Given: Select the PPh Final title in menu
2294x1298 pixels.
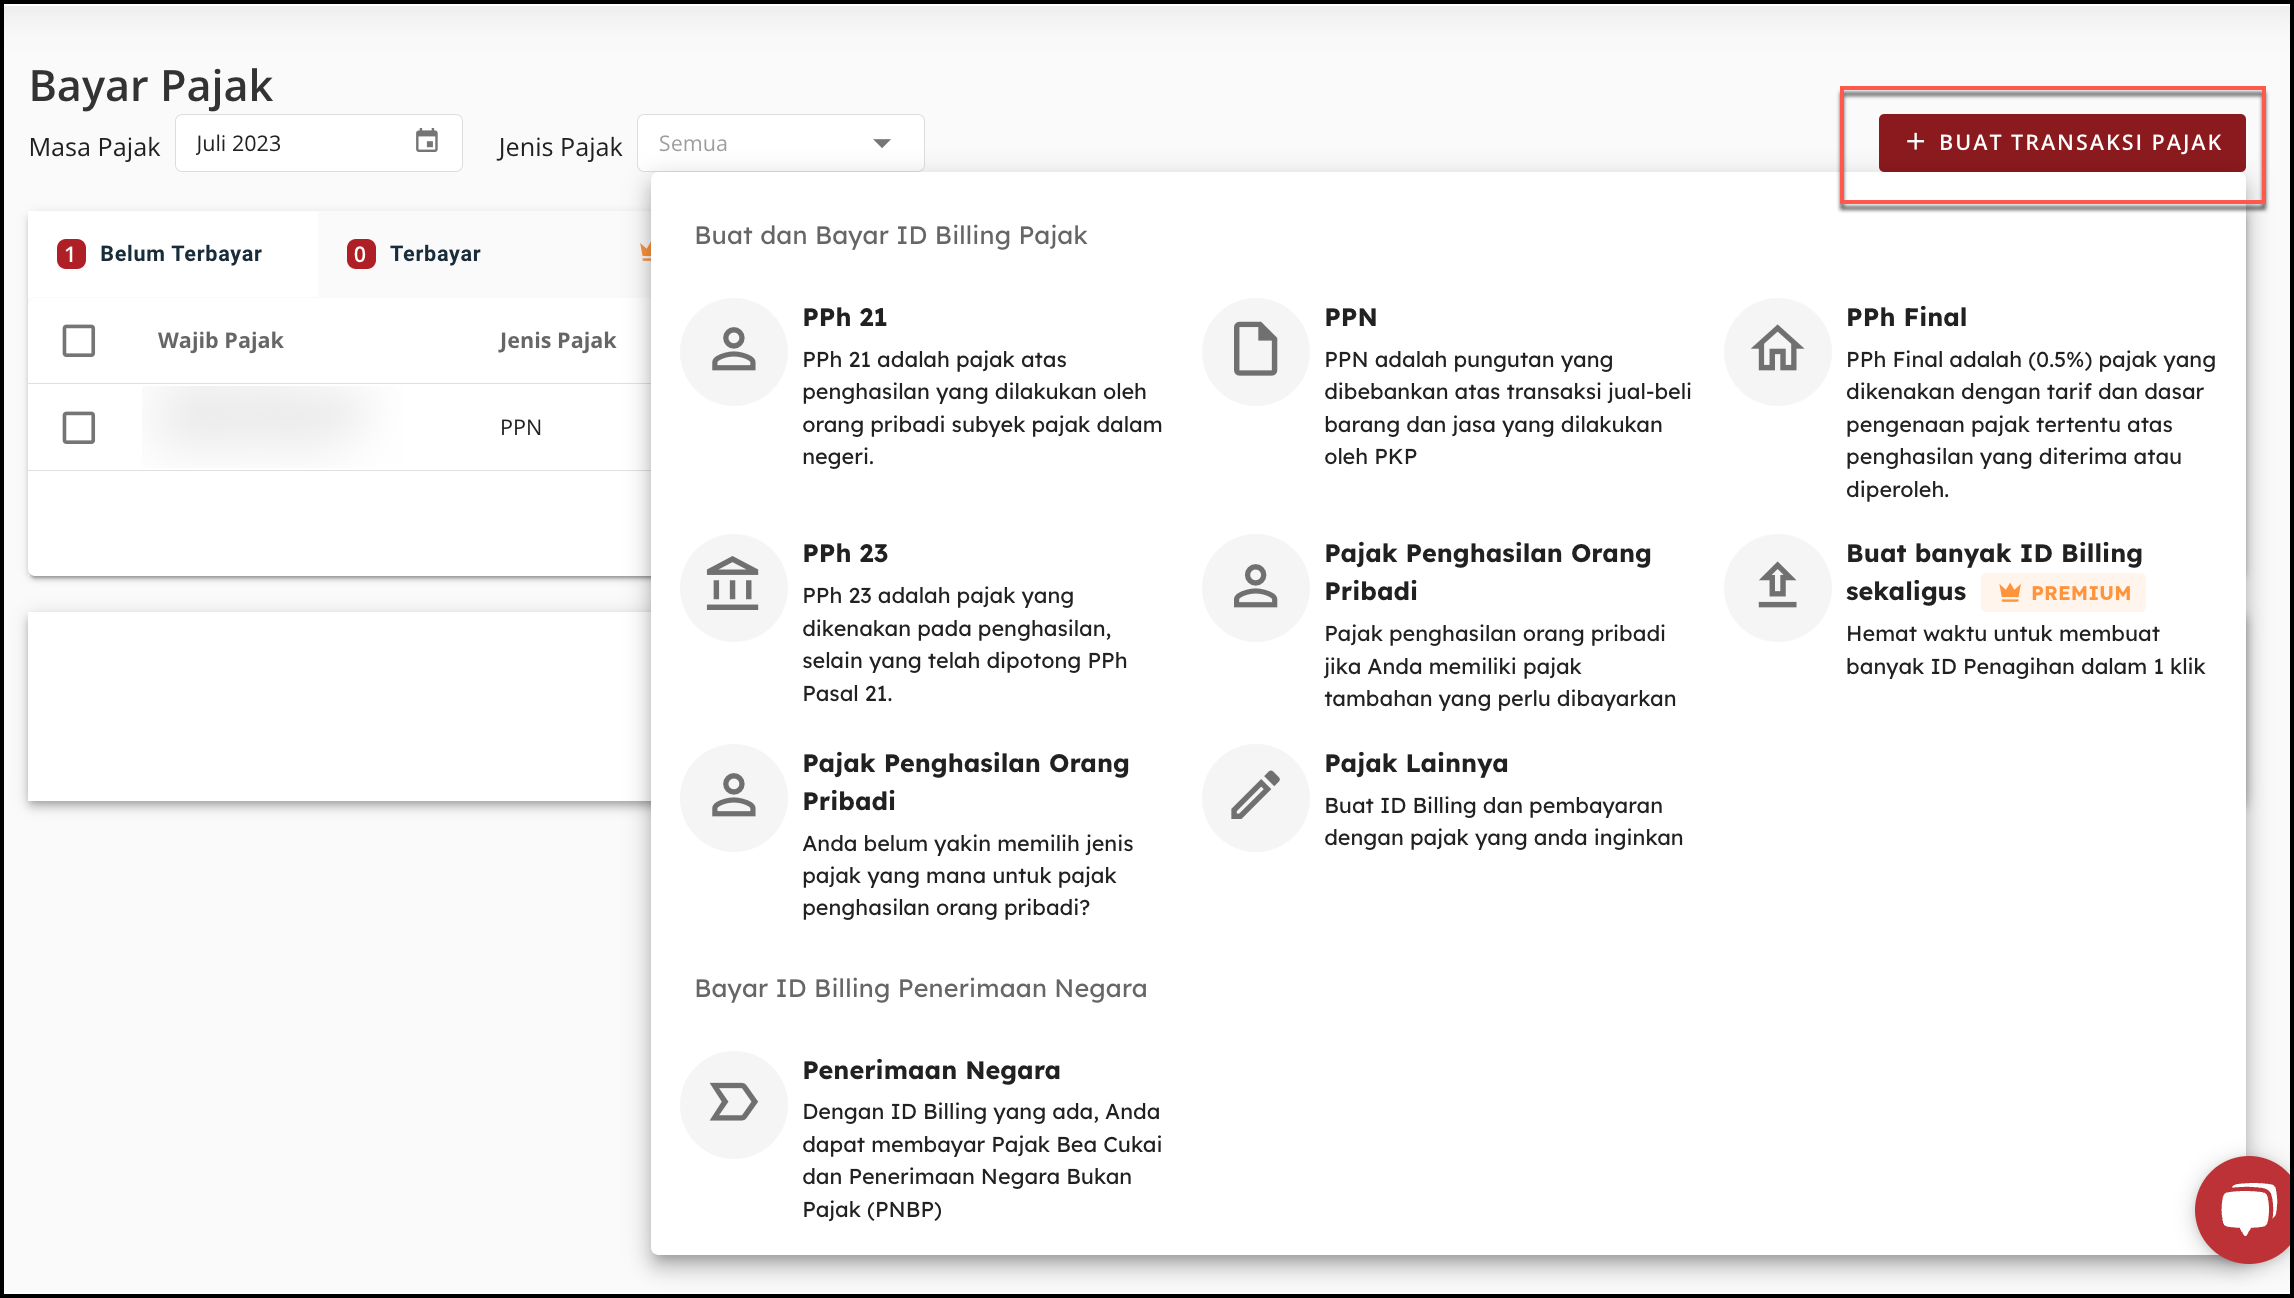Looking at the screenshot, I should 1906,317.
